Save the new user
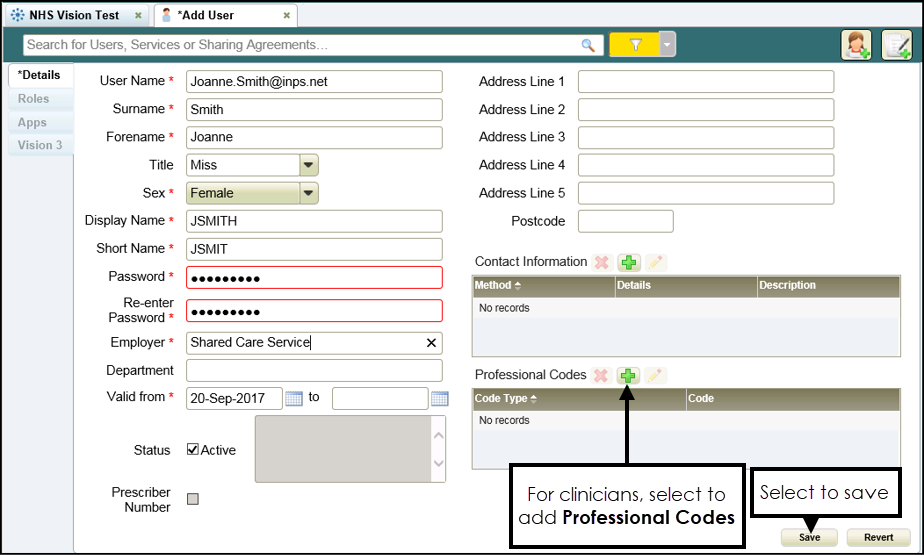This screenshot has width=924, height=555. 809,537
